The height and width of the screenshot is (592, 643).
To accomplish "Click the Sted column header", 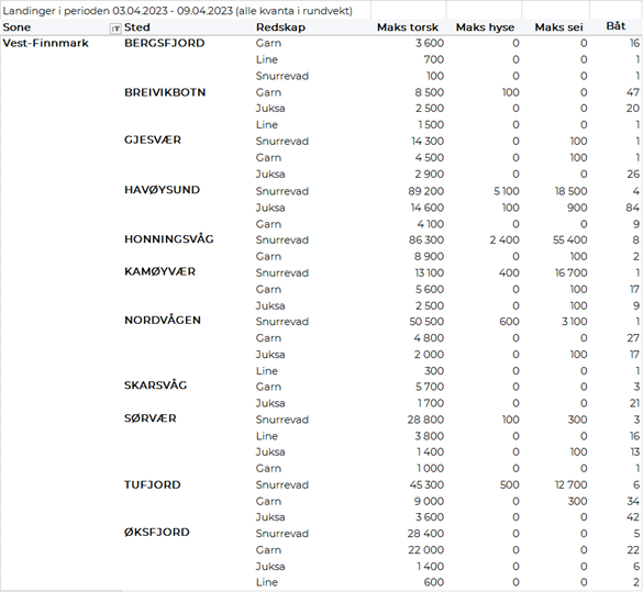I will [137, 27].
